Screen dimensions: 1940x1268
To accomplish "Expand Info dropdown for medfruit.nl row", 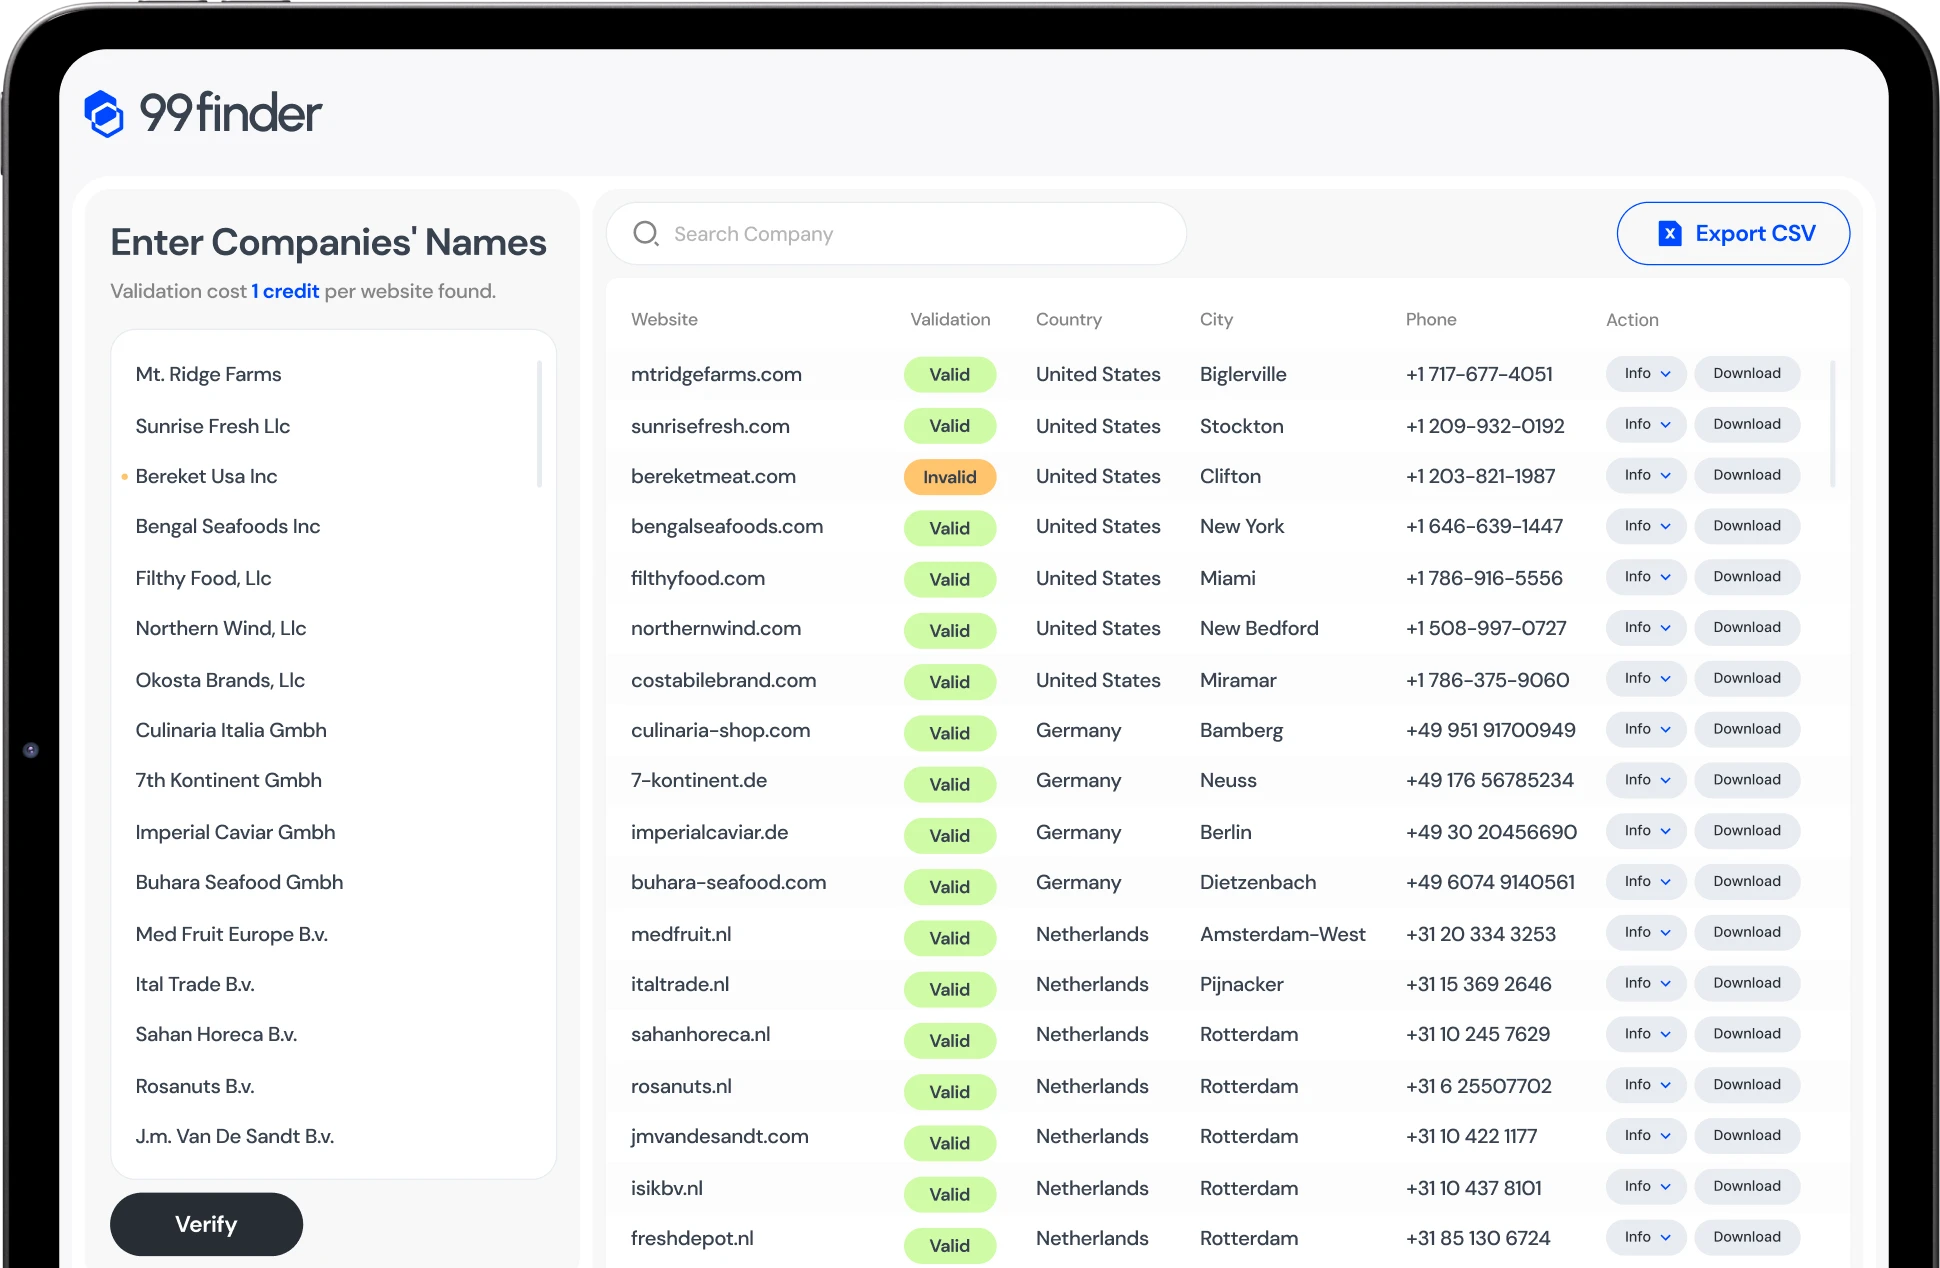I will (x=1646, y=932).
